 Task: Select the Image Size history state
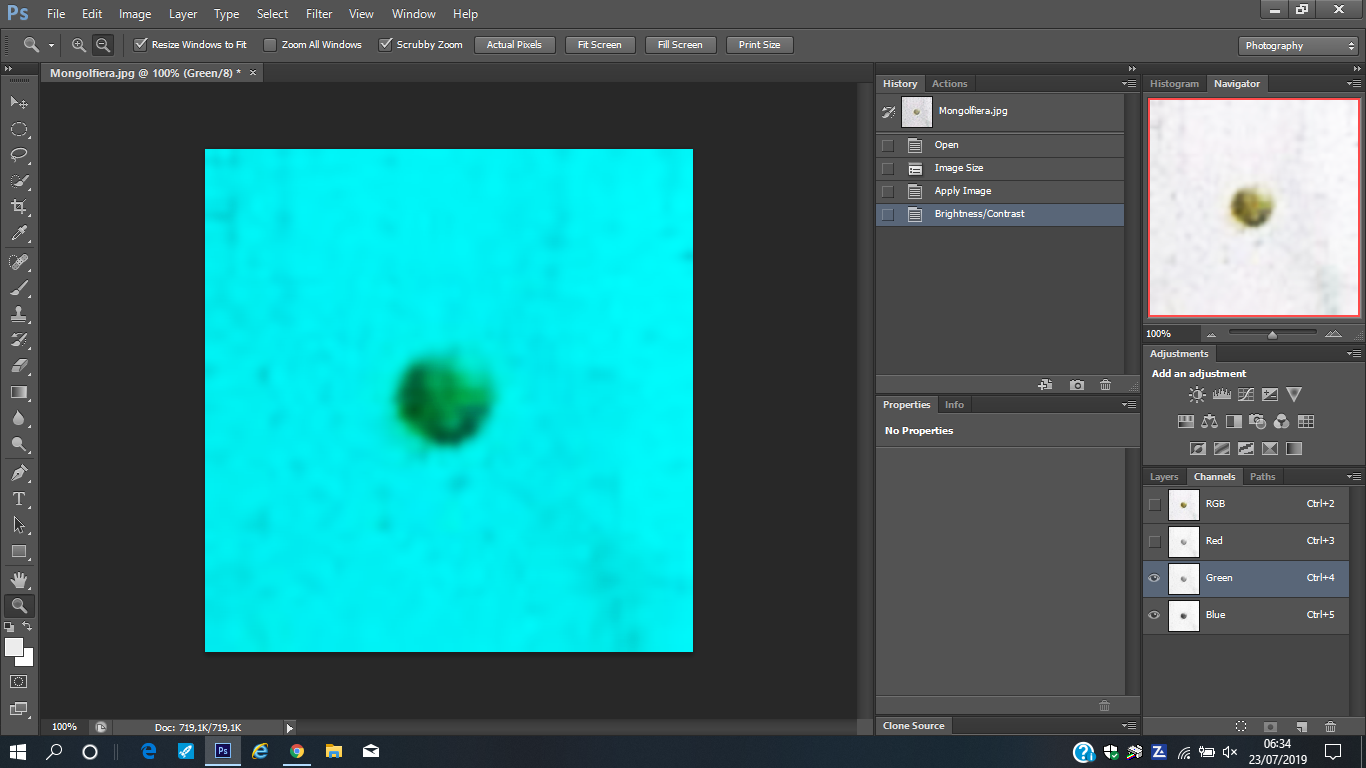958,168
